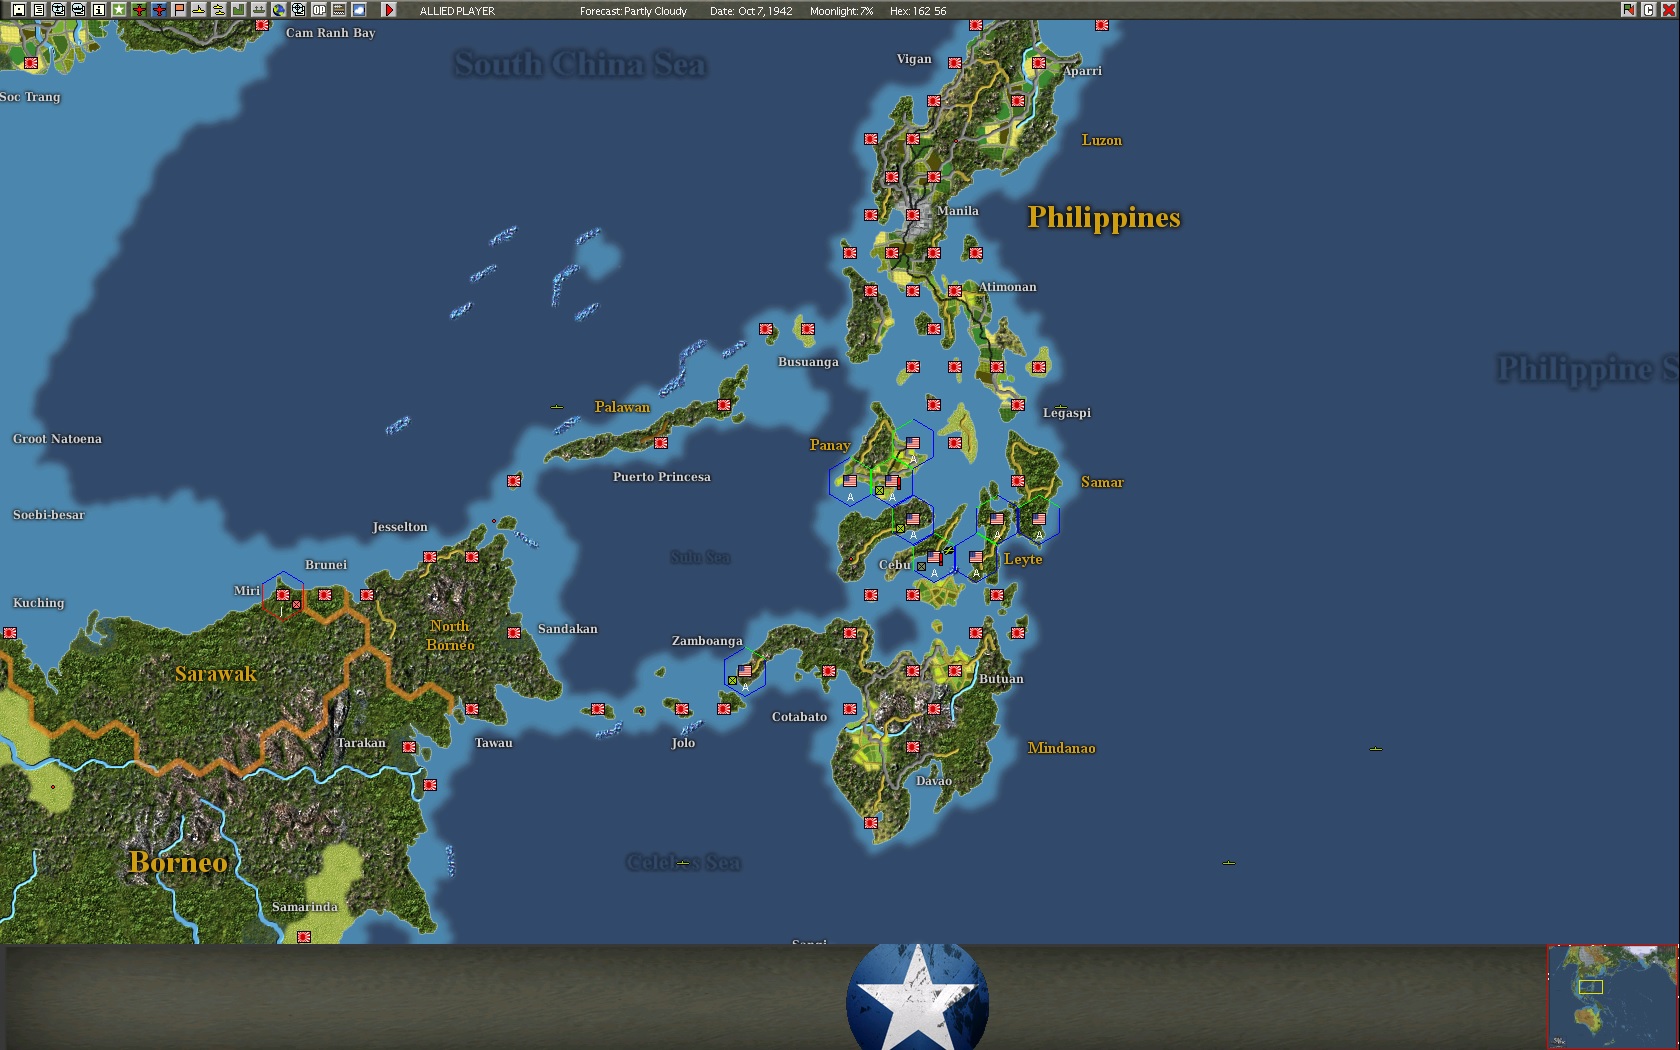Select the red plane on green icon
This screenshot has height=1050, width=1680.
[x=138, y=10]
